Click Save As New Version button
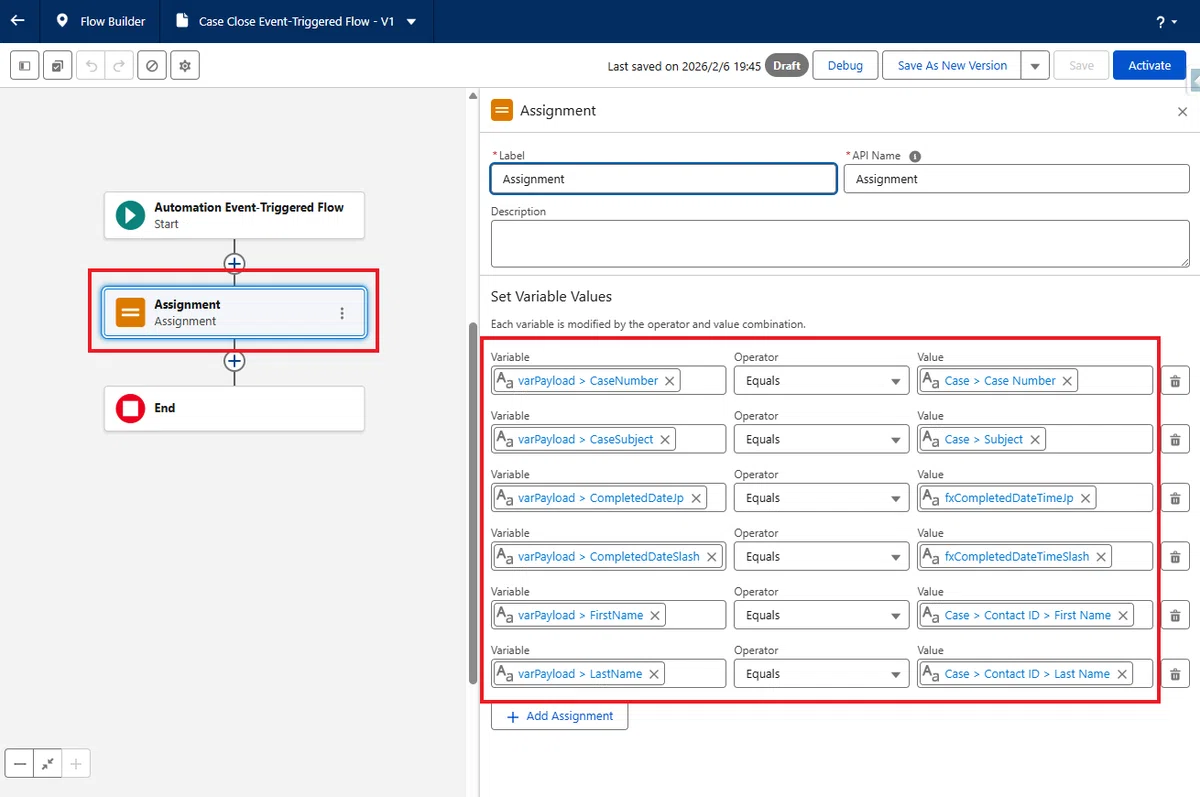This screenshot has width=1200, height=797. (x=952, y=66)
